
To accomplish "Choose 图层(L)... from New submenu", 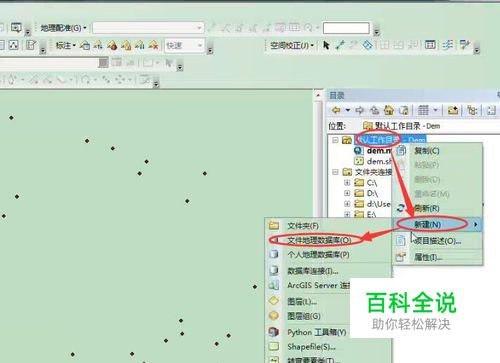I will [308, 301].
